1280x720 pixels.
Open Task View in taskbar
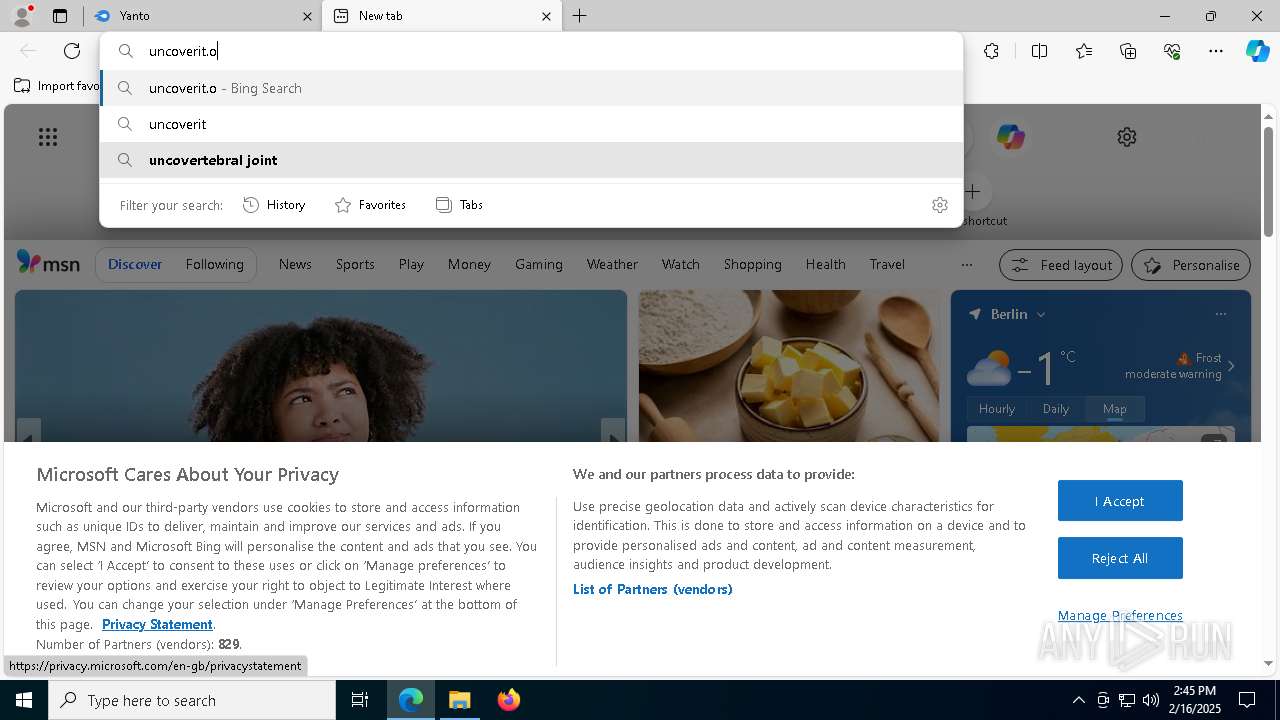coord(360,700)
